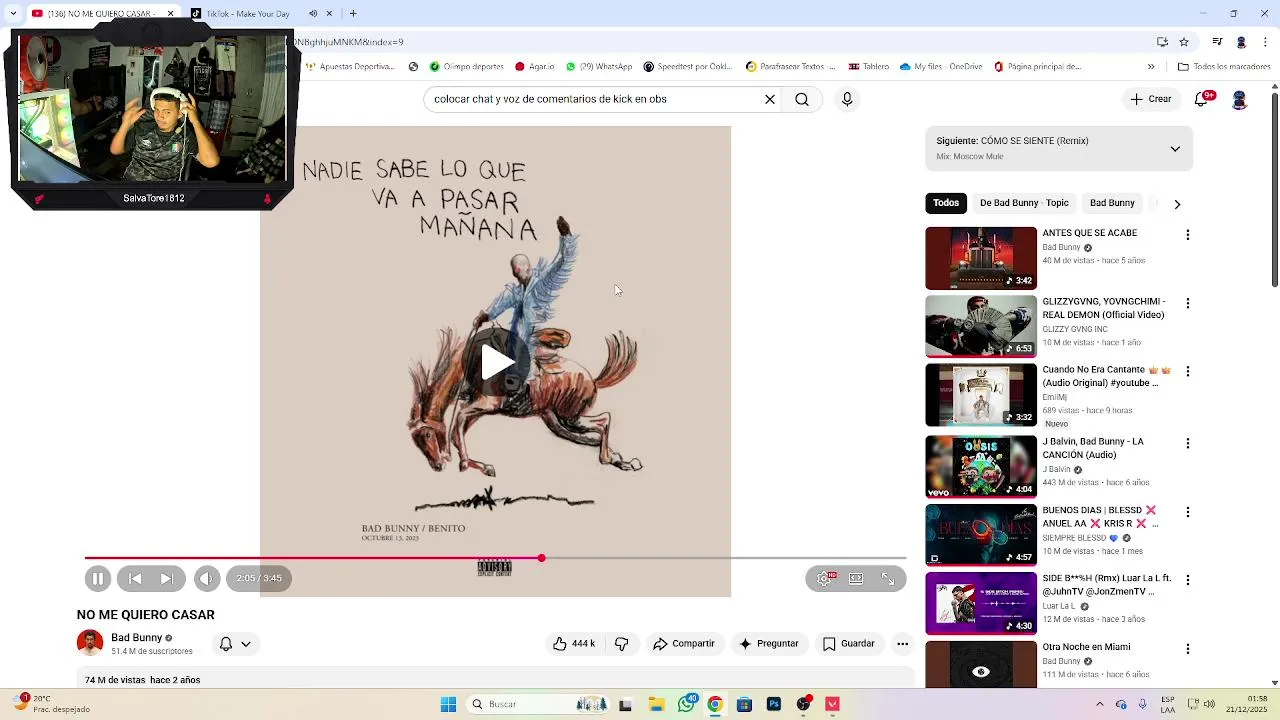Open the My files - OneDrive bookmark
This screenshot has height=720, width=1280.
pyautogui.click(x=941, y=67)
